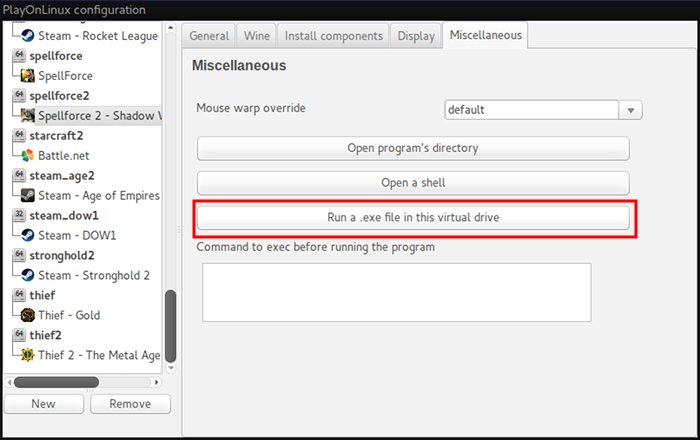Click the 64-bit icon of spellforce2 drive
The width and height of the screenshot is (700, 440).
tap(19, 95)
